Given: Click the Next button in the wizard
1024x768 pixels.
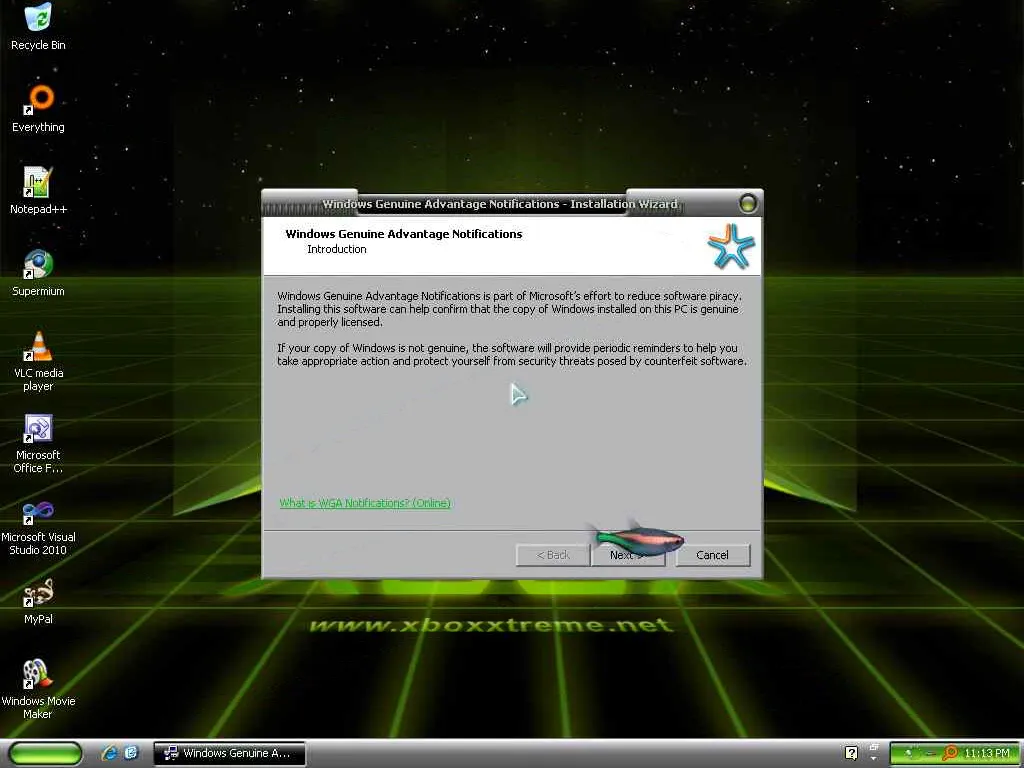Looking at the screenshot, I should click(x=628, y=555).
